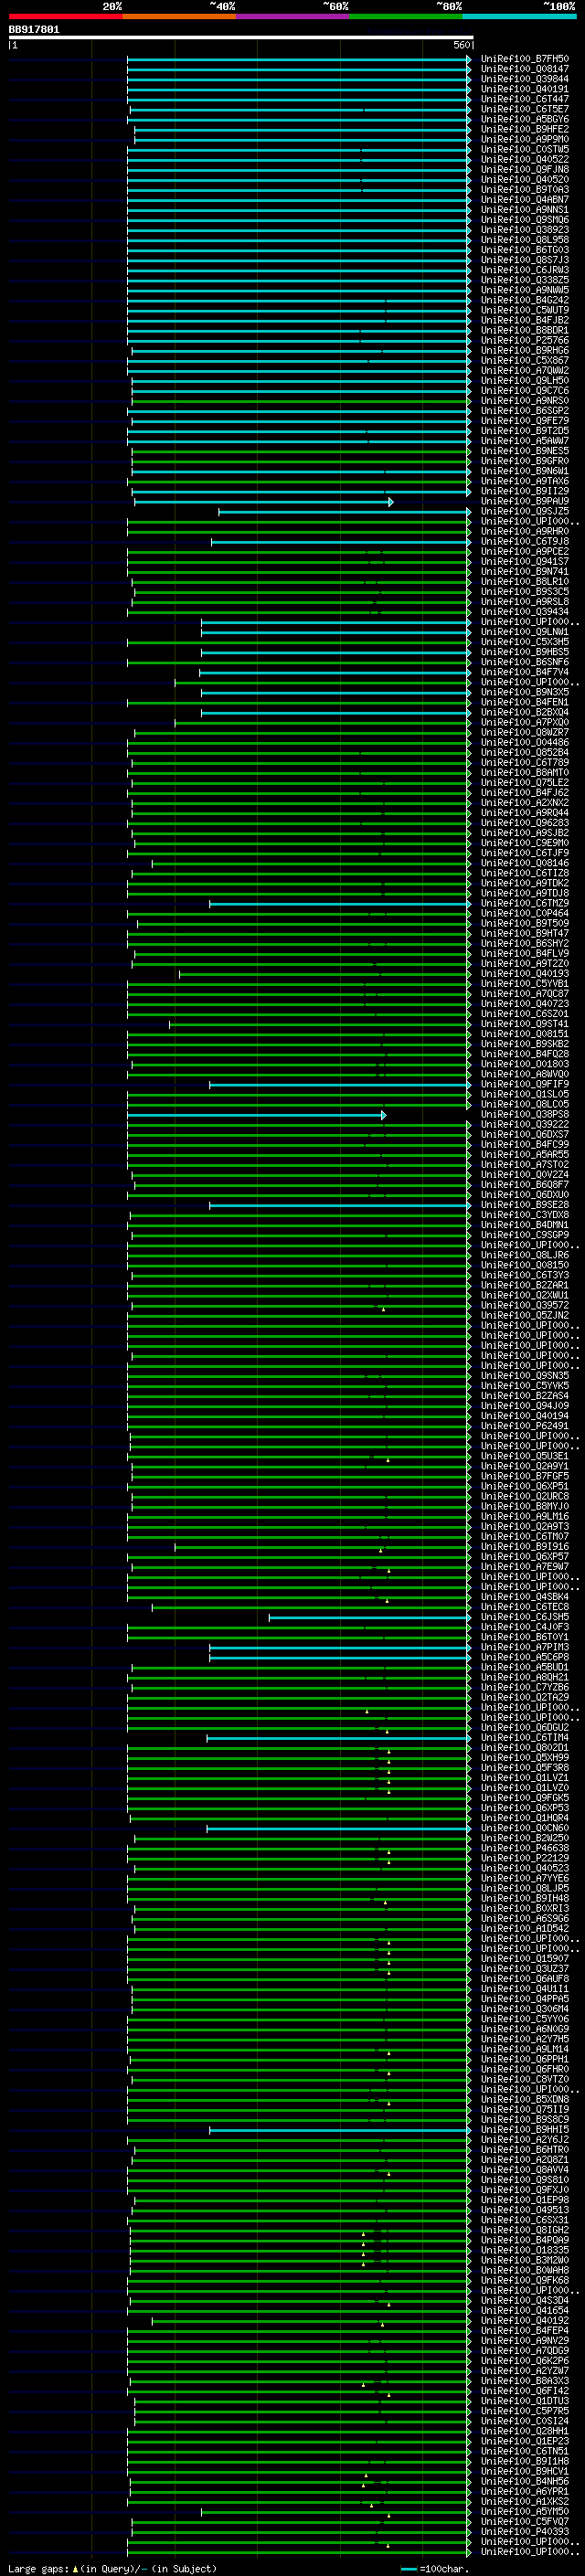The height and width of the screenshot is (2576, 585).
Task: Select hit label UniRef100_B2BXQ4
Action: click(x=524, y=712)
